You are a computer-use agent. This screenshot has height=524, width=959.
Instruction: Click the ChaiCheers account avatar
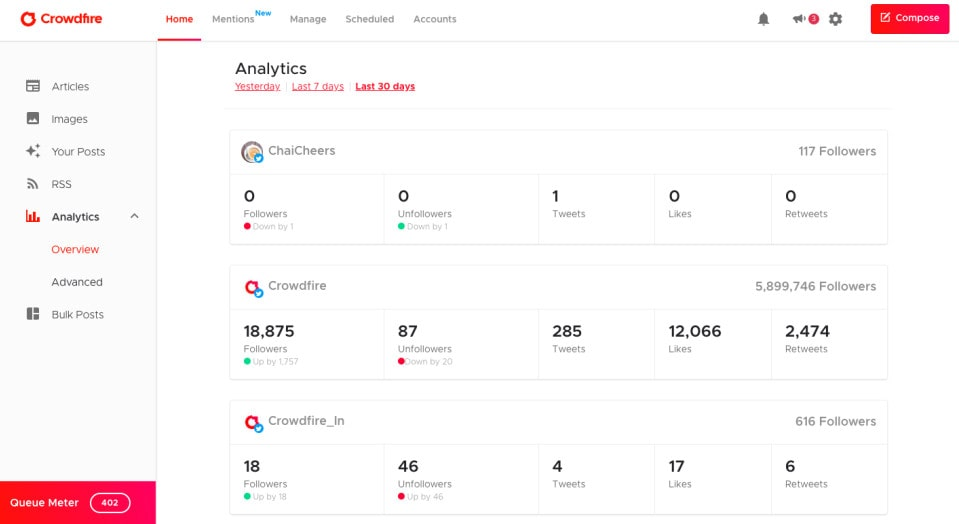click(x=252, y=152)
